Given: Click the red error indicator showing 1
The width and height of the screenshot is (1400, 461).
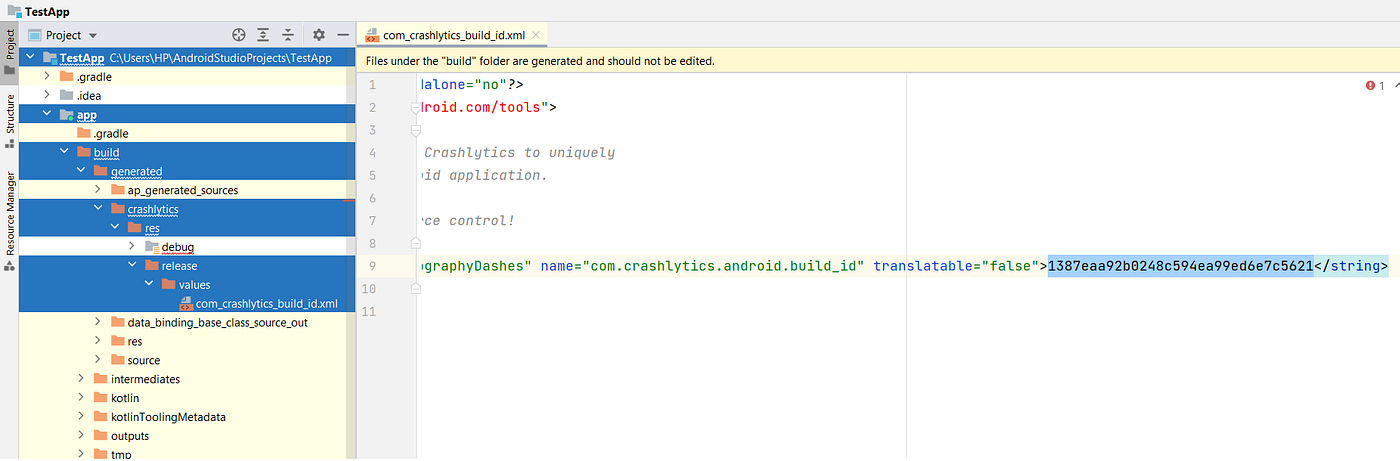Looking at the screenshot, I should coord(1375,86).
